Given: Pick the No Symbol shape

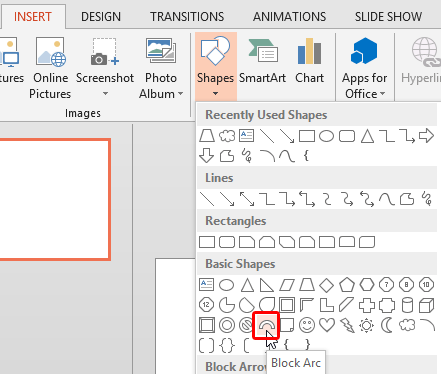Looking at the screenshot, I should [x=247, y=325].
